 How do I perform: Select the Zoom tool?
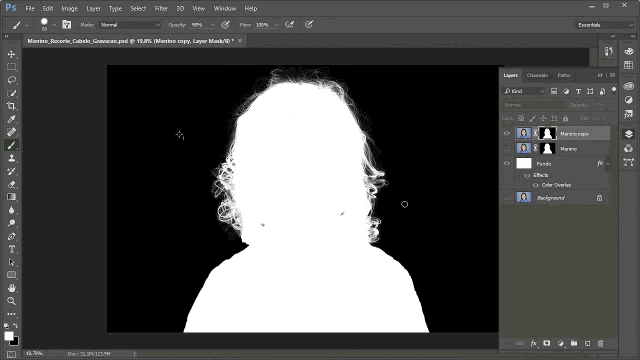(11, 301)
